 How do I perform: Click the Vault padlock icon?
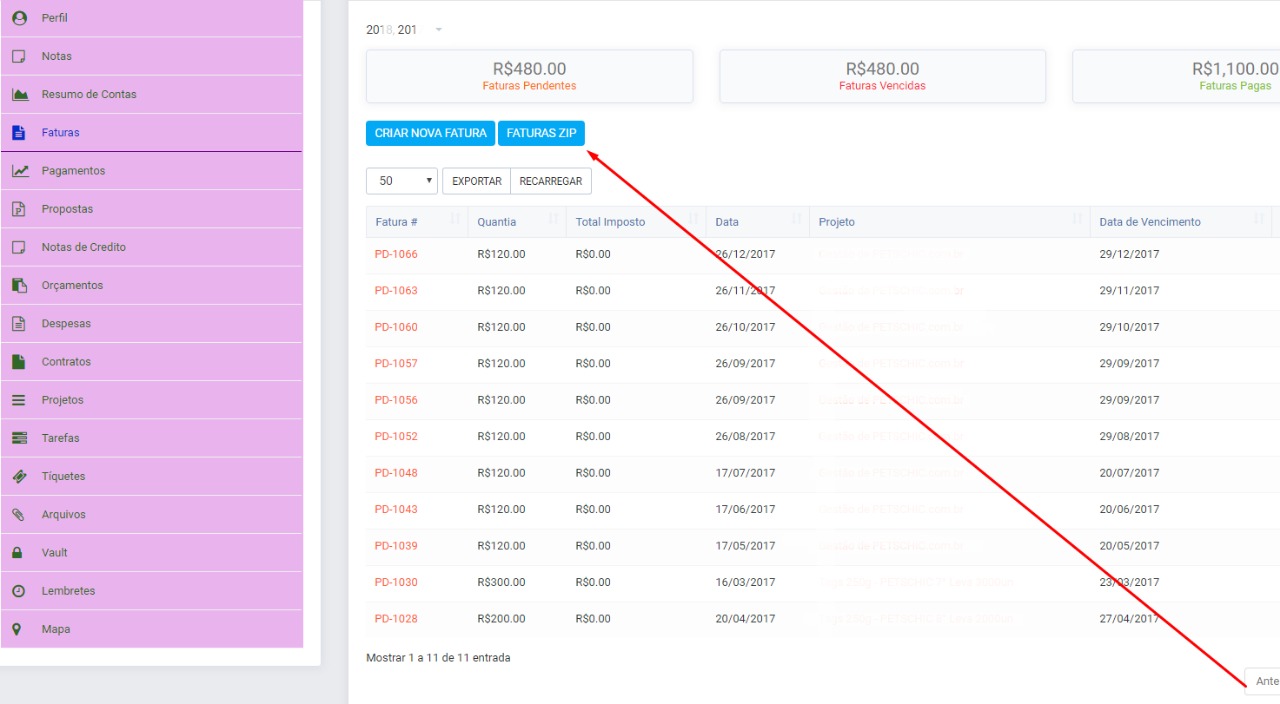pyautogui.click(x=18, y=552)
